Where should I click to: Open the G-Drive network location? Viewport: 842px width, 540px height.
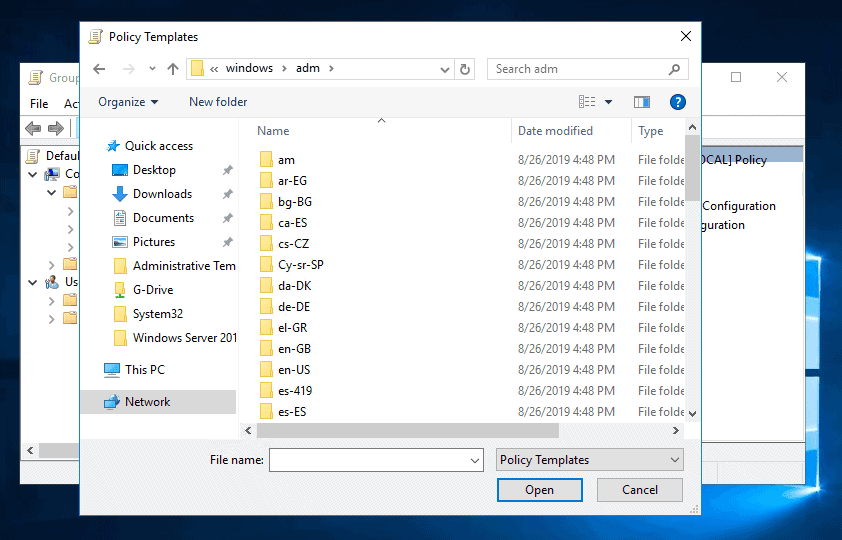153,290
